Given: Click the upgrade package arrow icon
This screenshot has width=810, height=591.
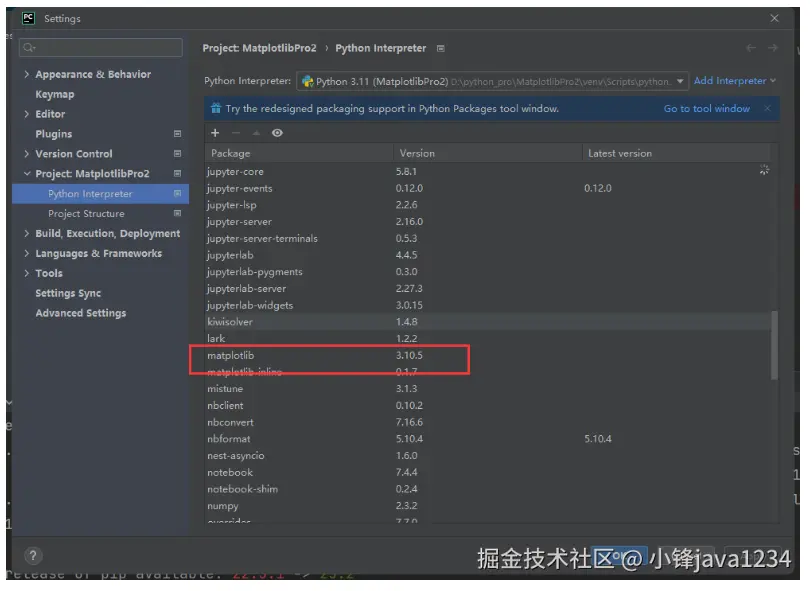Looking at the screenshot, I should pyautogui.click(x=256, y=133).
